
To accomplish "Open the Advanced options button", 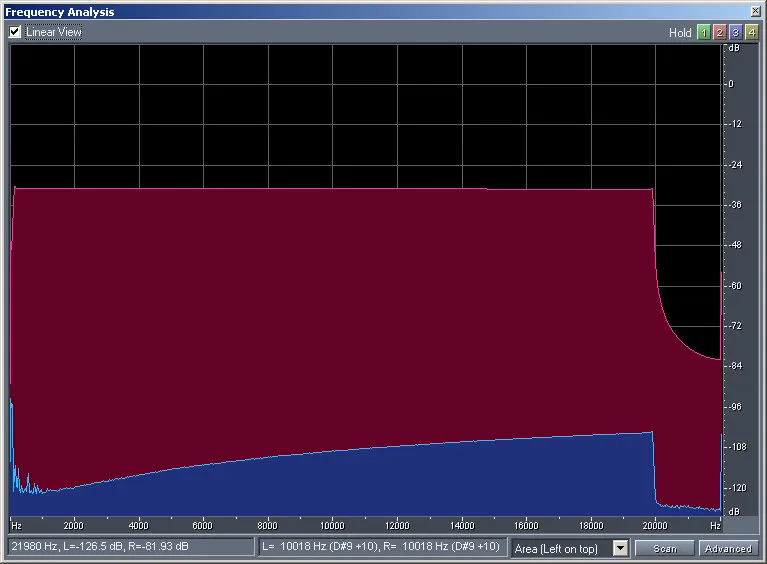I will [x=728, y=548].
